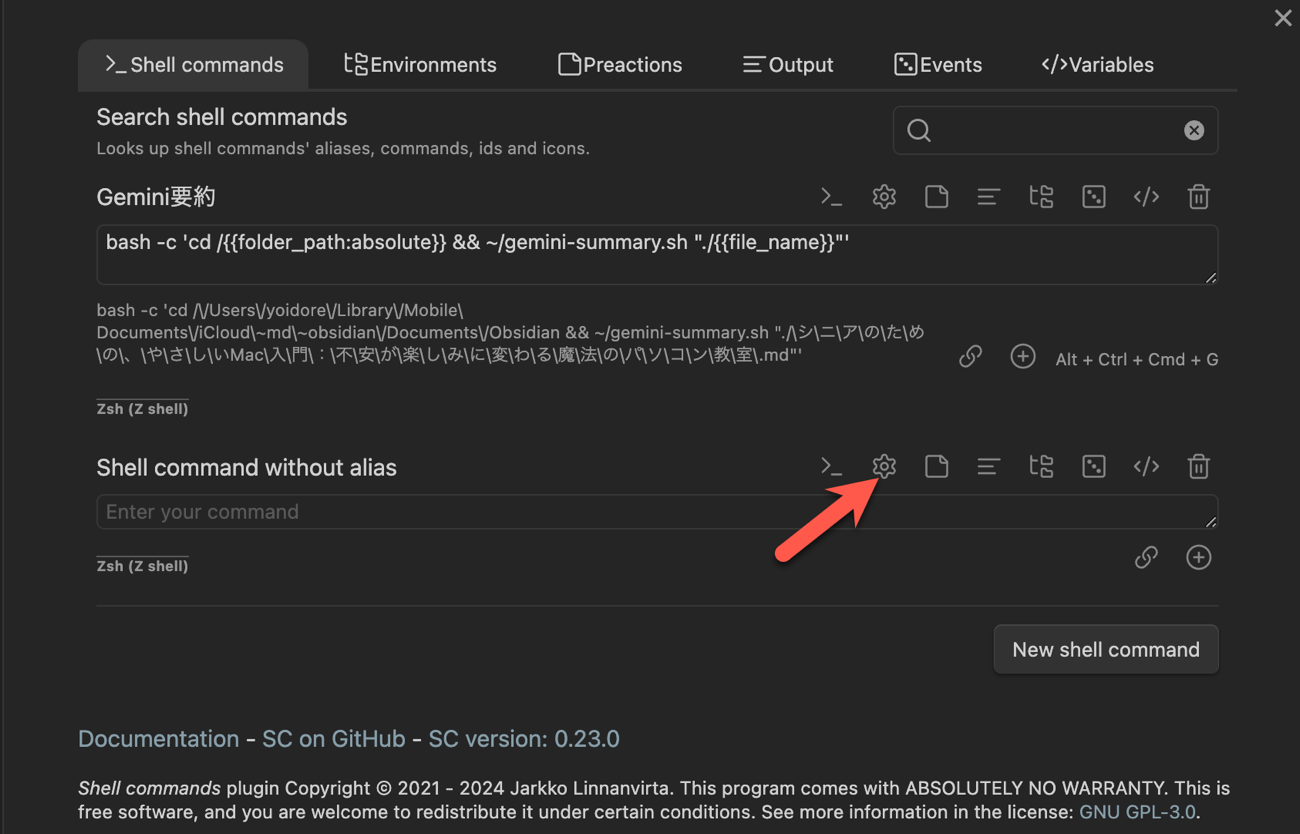
Task: Open Preactions icon for Shell command without alias
Action: coord(936,466)
